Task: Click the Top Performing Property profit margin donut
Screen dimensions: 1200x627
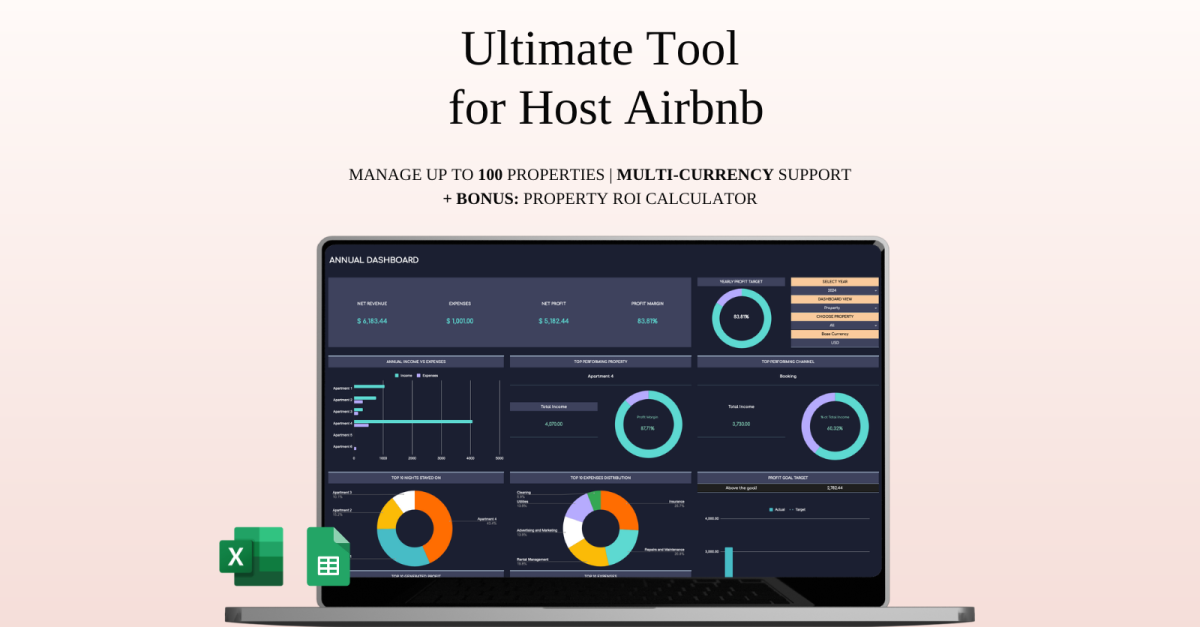Action: click(x=648, y=425)
